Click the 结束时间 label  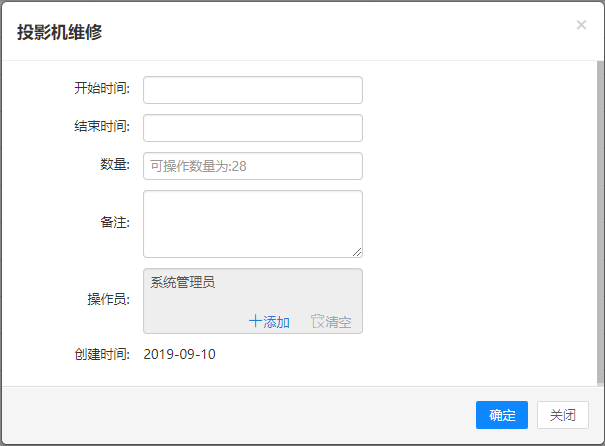point(102,127)
